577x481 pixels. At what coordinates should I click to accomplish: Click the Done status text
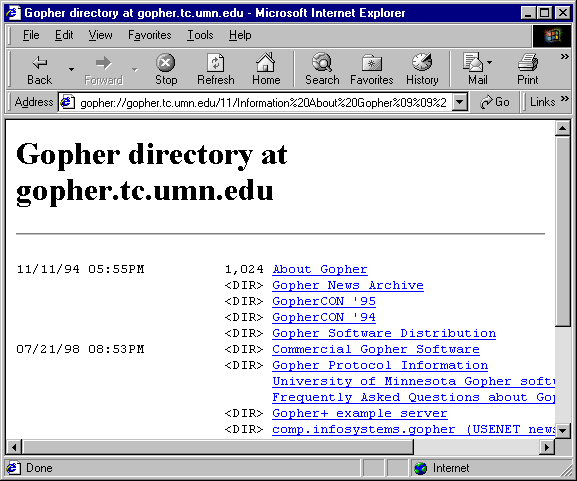pos(39,468)
